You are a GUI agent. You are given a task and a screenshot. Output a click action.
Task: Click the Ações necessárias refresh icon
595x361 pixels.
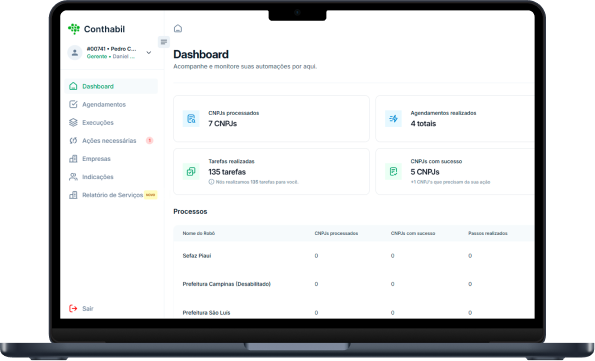click(x=73, y=140)
